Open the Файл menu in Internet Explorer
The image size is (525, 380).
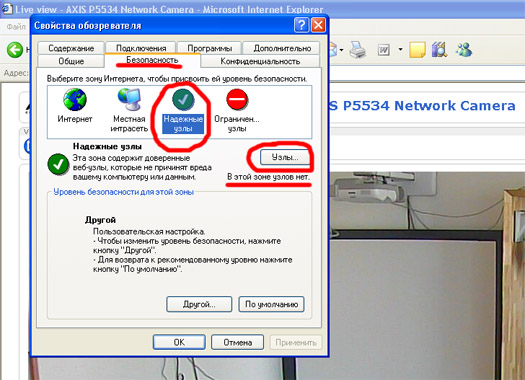(x=16, y=26)
